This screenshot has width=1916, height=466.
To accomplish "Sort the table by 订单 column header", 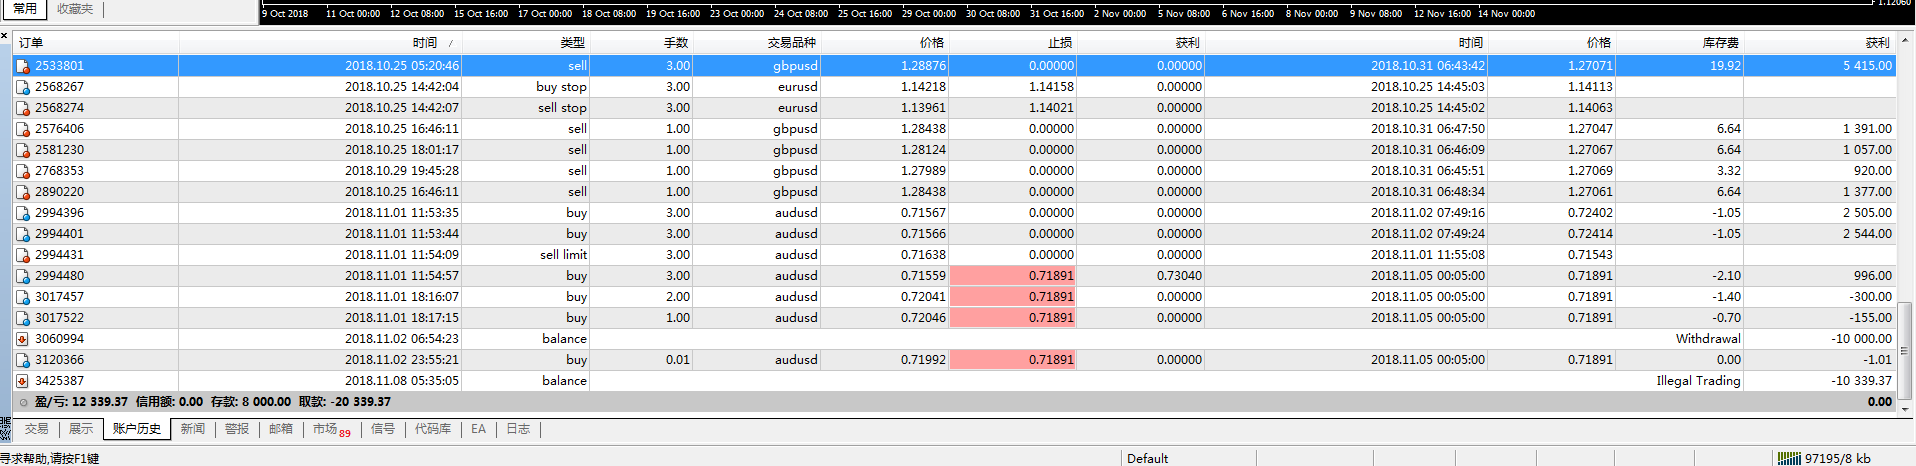I will tap(31, 43).
